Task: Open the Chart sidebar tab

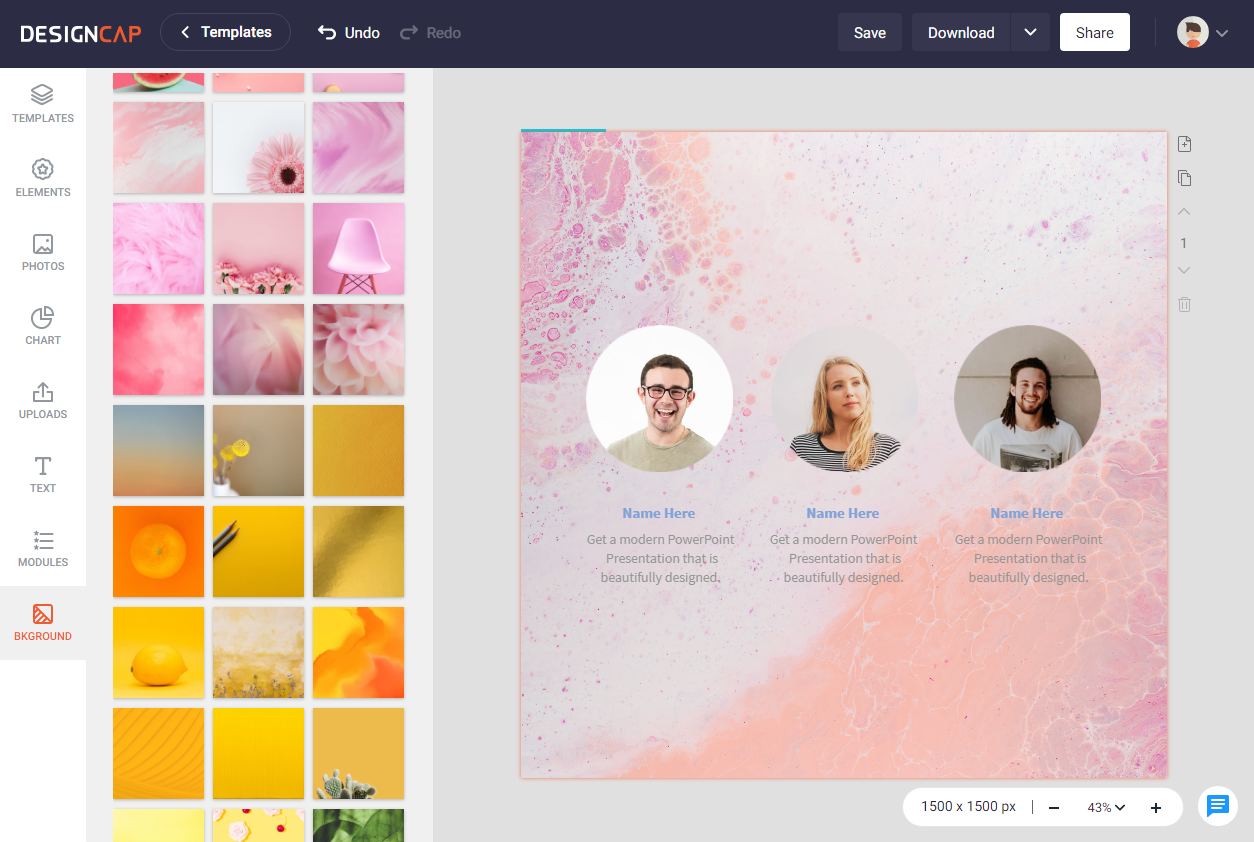Action: click(43, 327)
